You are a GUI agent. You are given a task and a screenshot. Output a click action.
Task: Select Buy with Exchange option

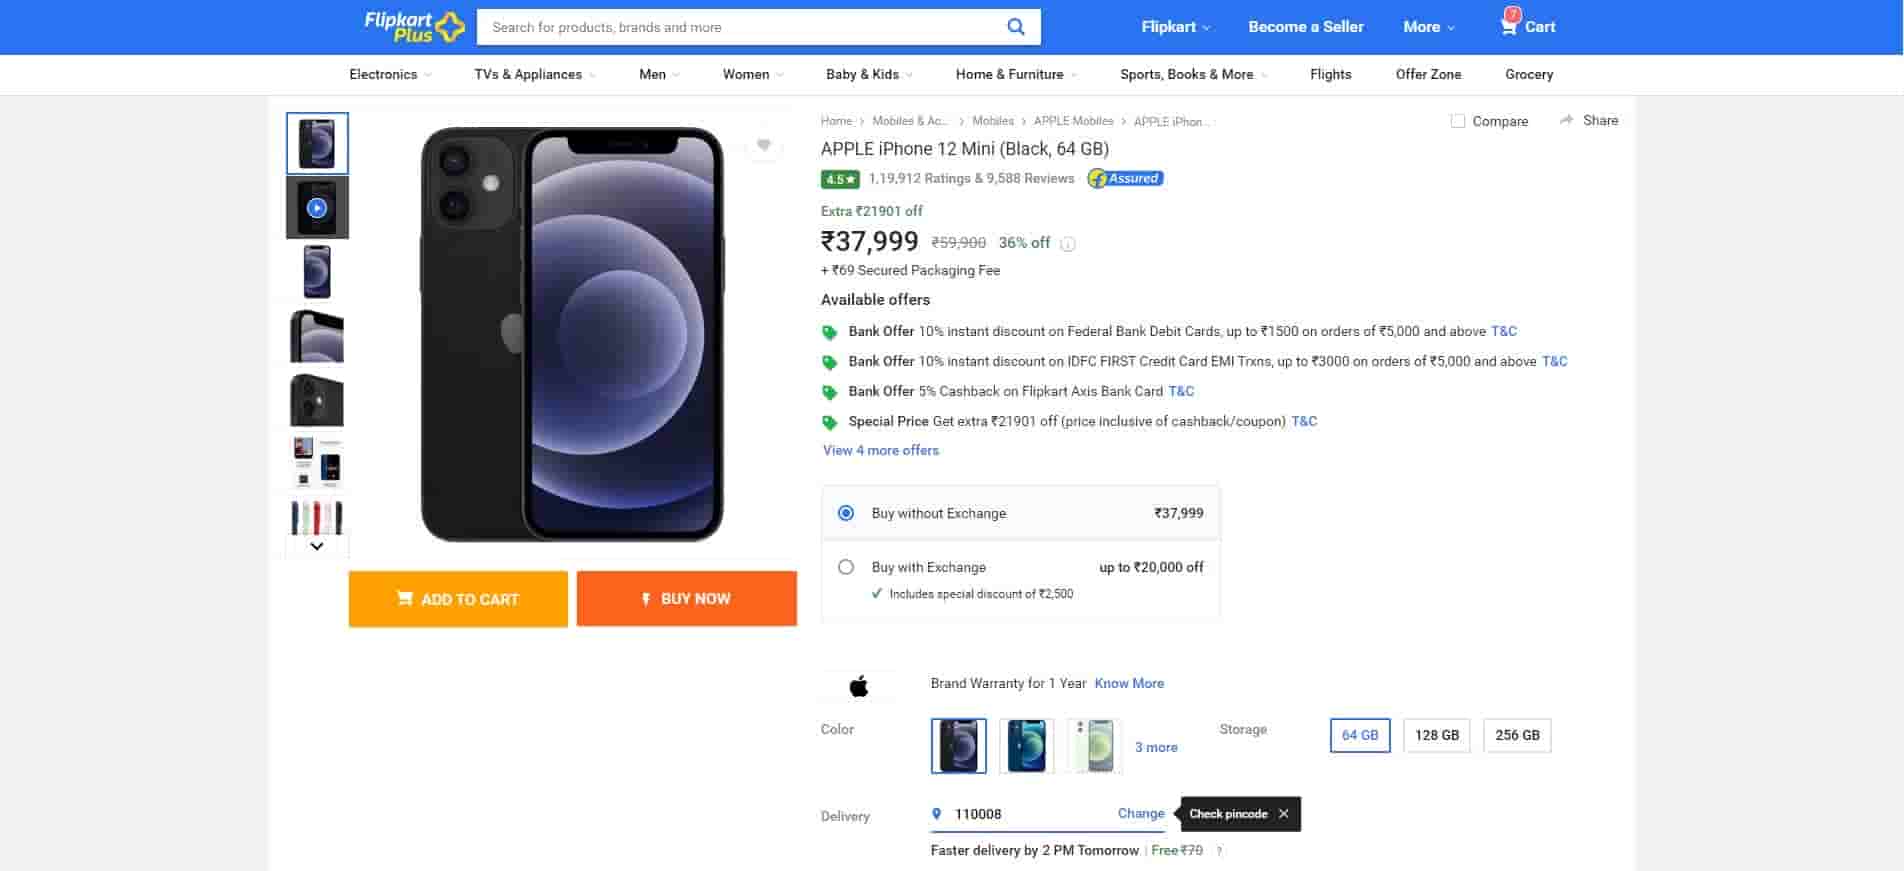[x=846, y=567]
